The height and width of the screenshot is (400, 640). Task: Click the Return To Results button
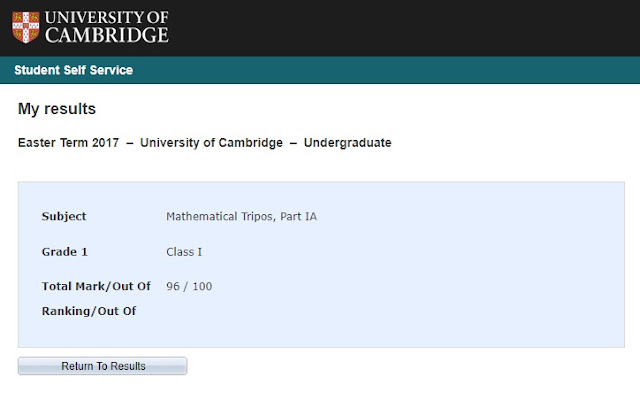[103, 366]
